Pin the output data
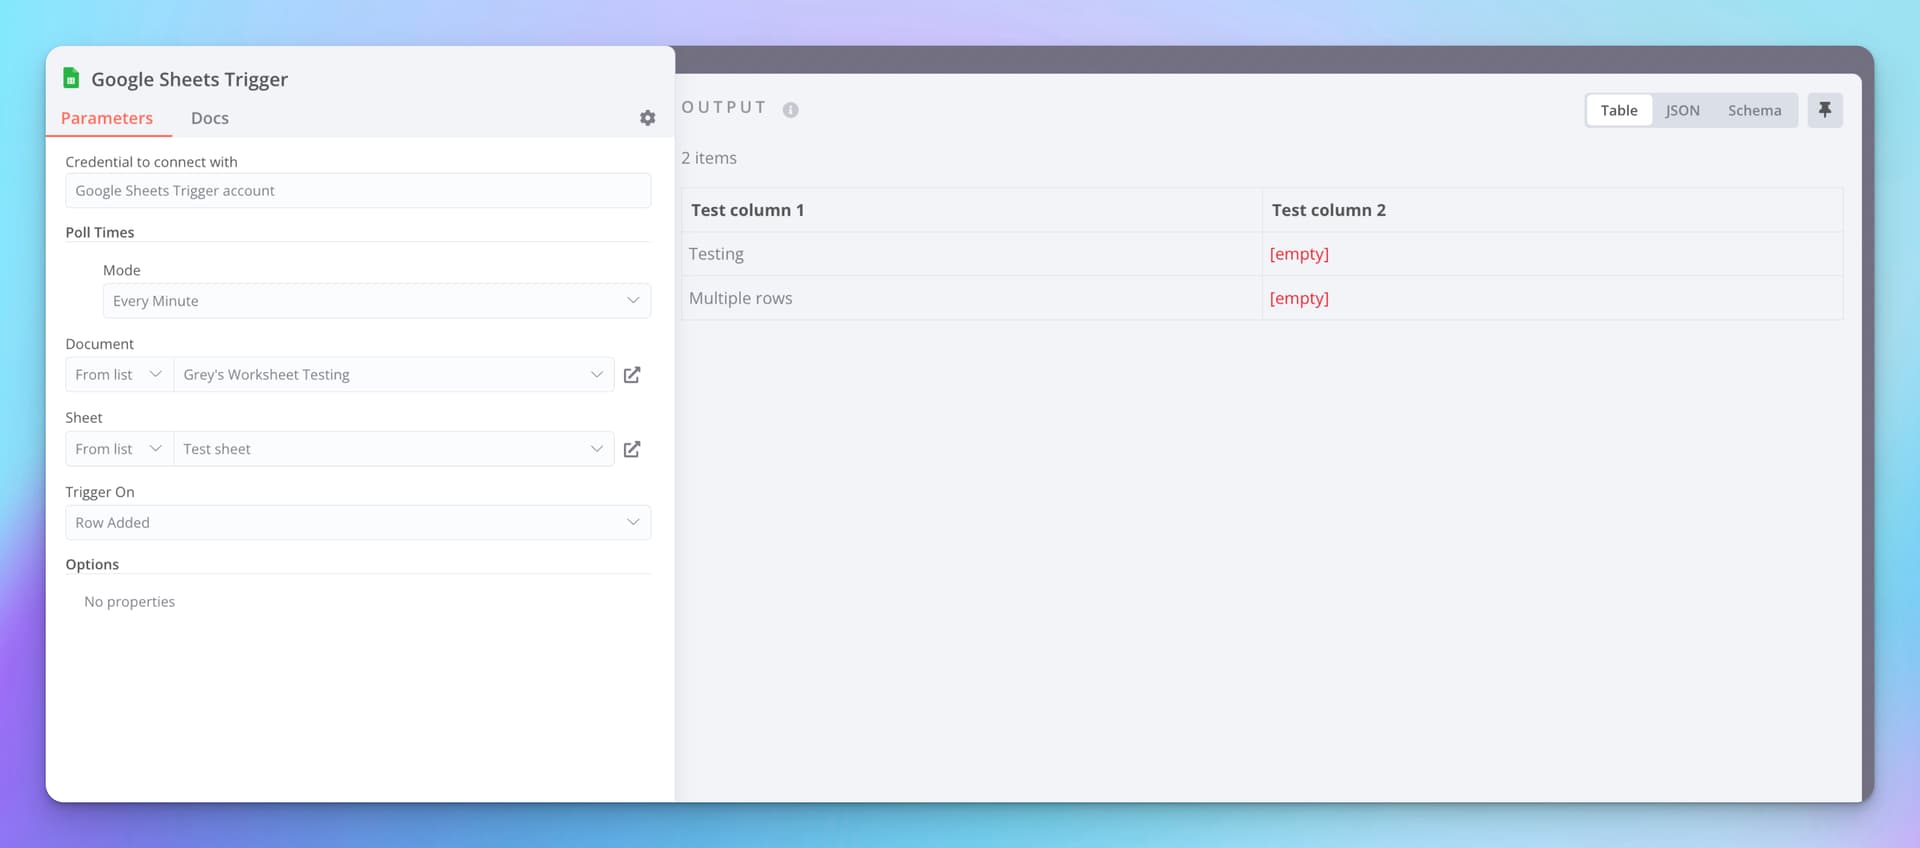 pyautogui.click(x=1825, y=110)
